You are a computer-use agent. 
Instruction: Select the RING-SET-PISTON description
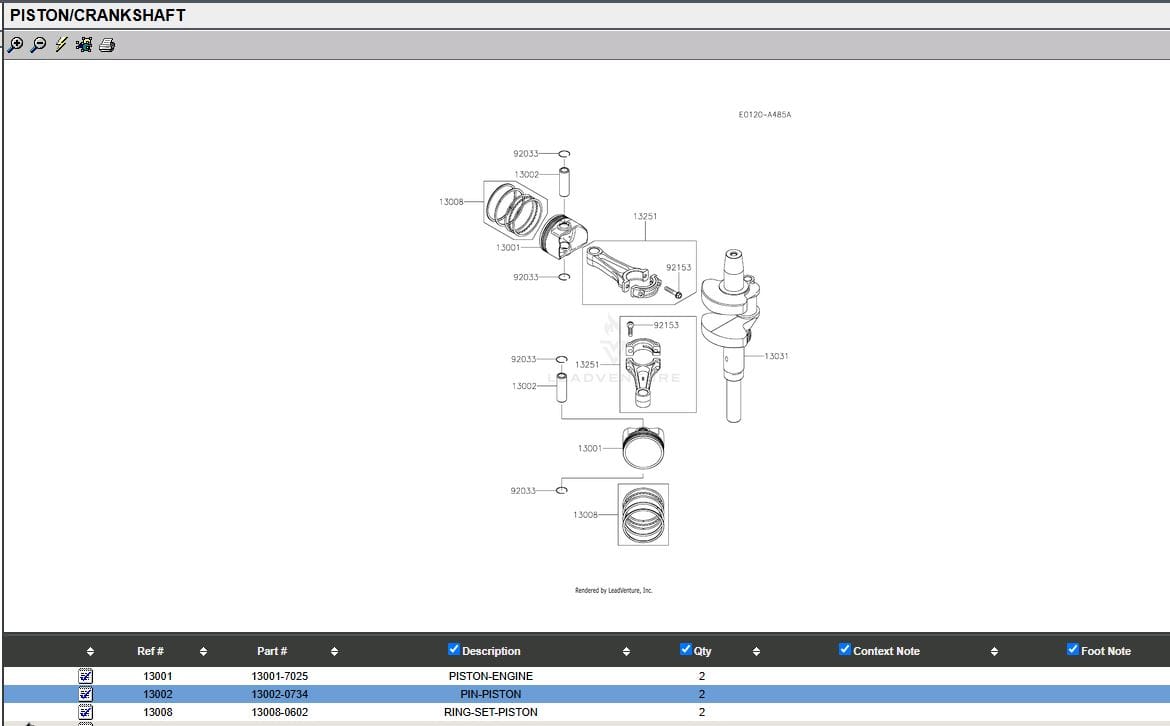pyautogui.click(x=490, y=712)
